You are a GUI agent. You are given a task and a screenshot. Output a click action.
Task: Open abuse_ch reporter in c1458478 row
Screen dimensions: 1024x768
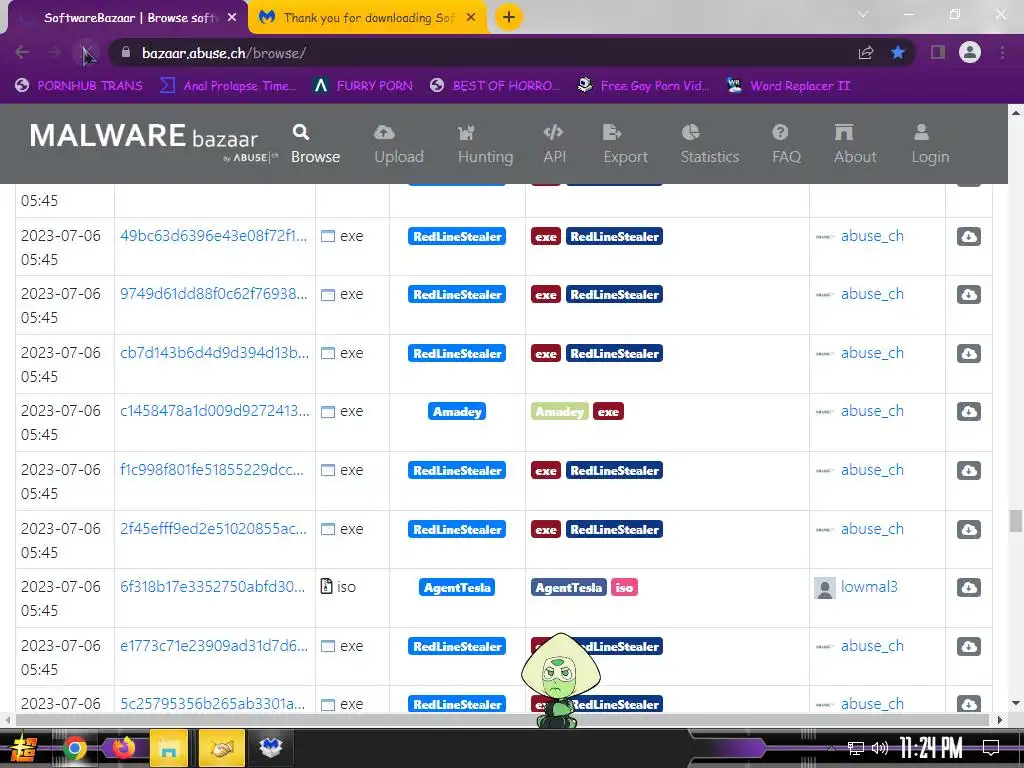(x=872, y=411)
